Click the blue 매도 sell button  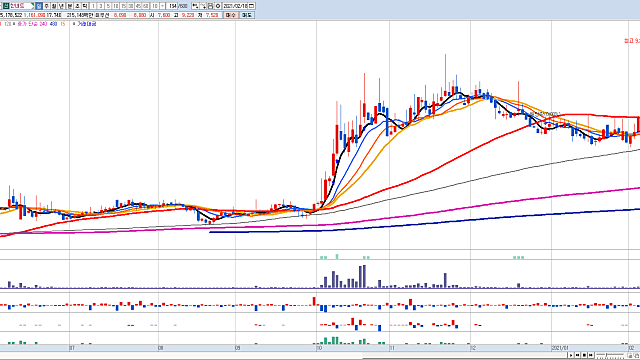[x=247, y=15]
